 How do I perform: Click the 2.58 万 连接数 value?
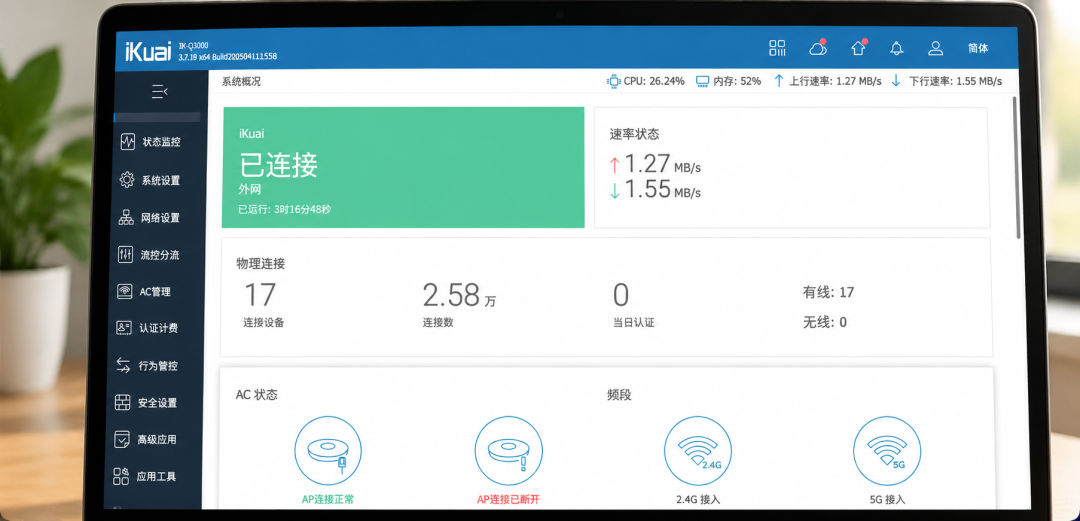(x=459, y=296)
